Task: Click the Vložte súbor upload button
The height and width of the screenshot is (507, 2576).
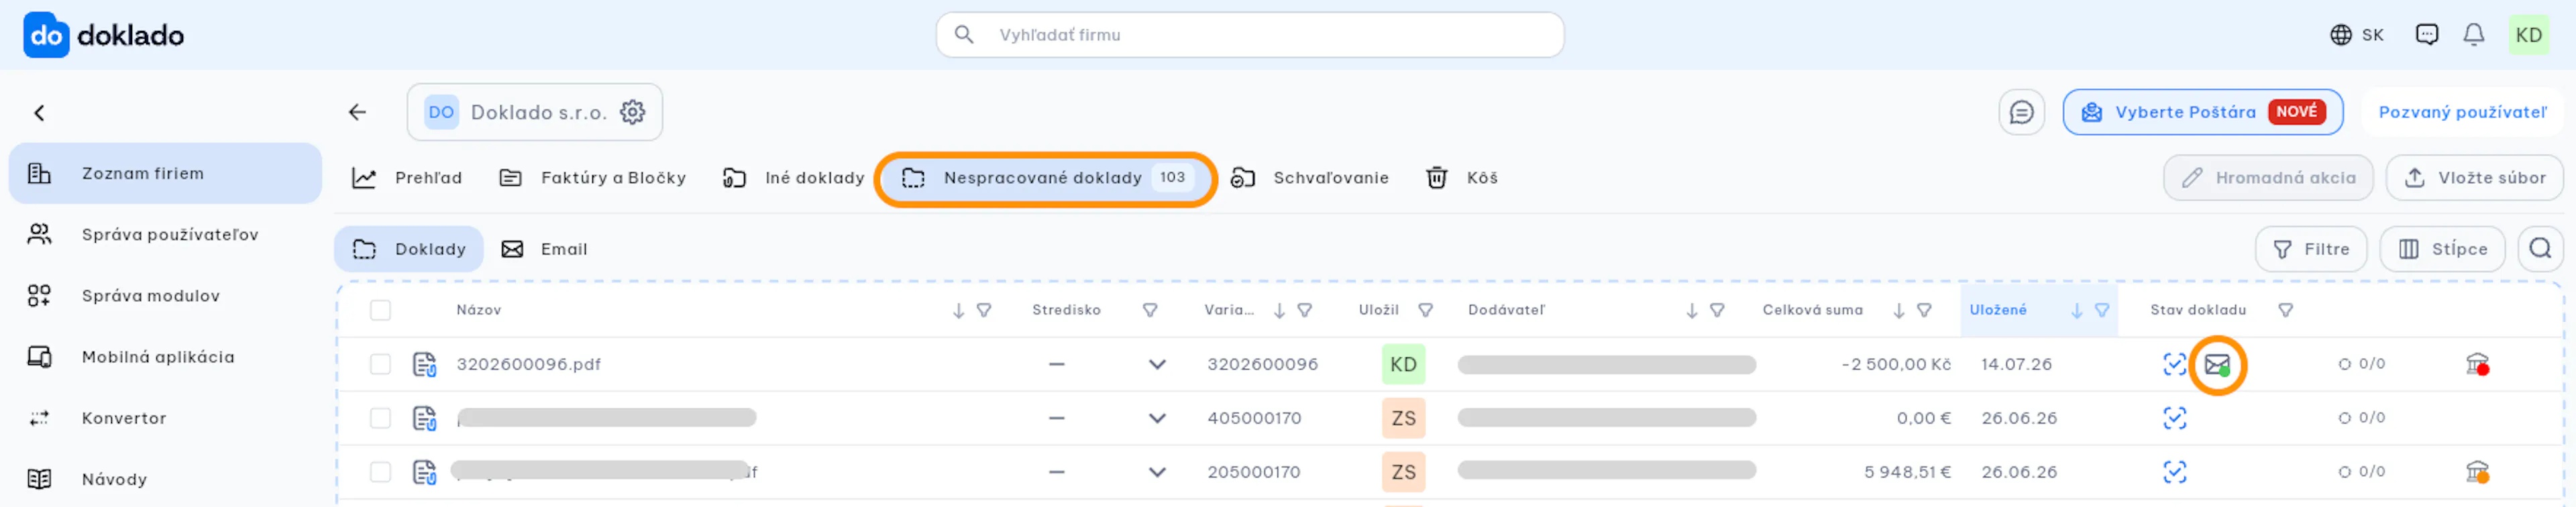Action: tap(2474, 178)
